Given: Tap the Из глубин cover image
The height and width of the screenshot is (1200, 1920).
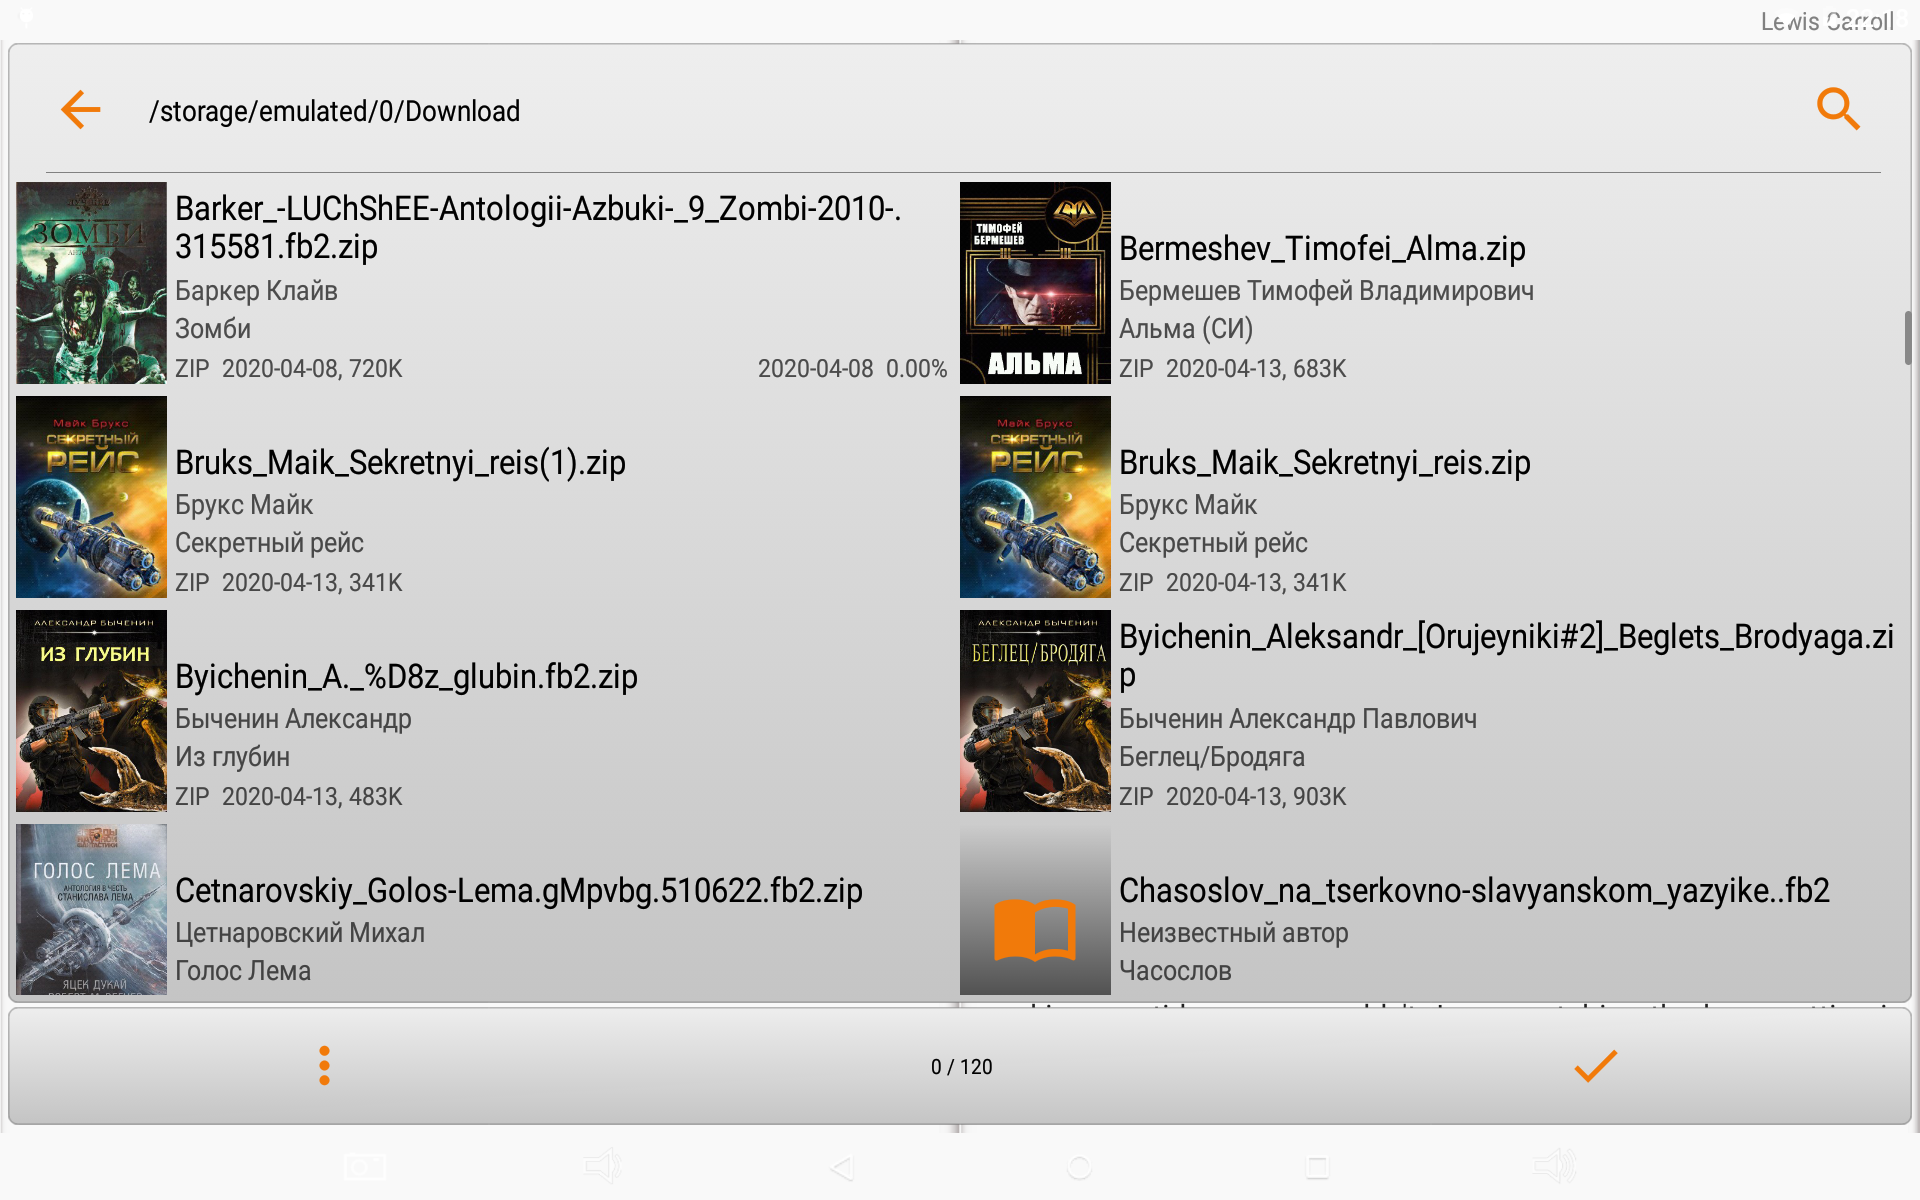Looking at the screenshot, I should 91,711.
